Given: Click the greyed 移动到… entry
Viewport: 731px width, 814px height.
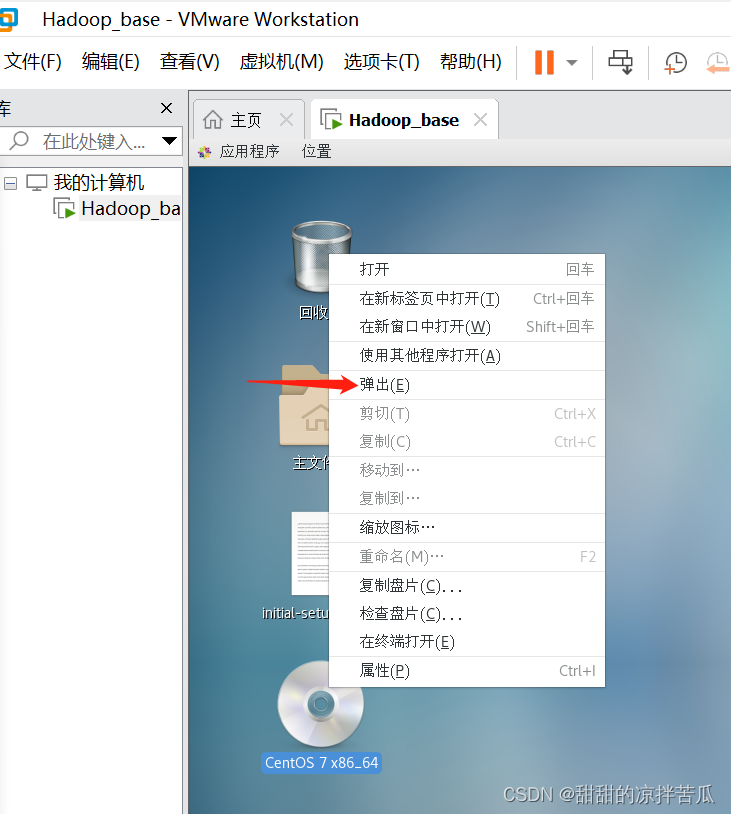Looking at the screenshot, I should pyautogui.click(x=467, y=470).
